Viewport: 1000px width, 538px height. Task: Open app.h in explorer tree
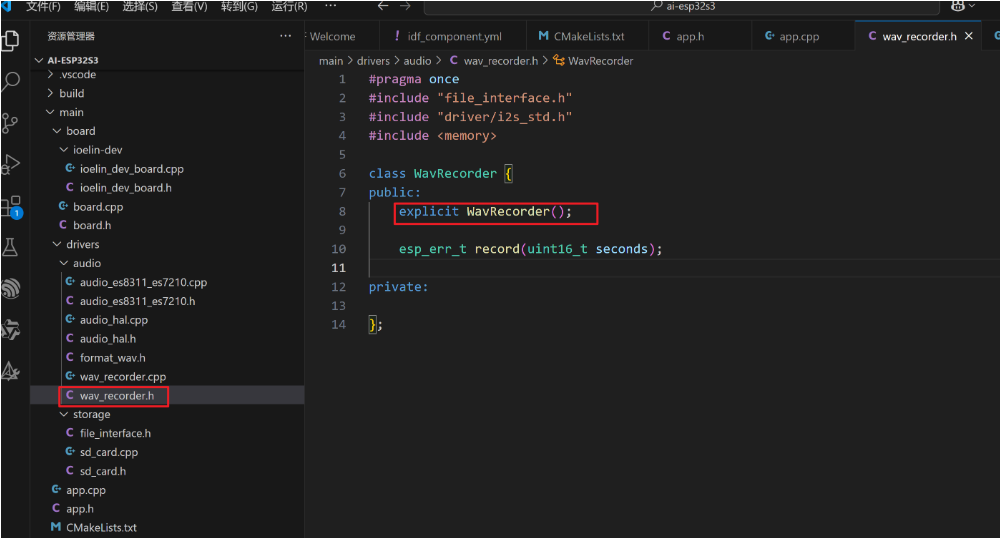coord(167,509)
